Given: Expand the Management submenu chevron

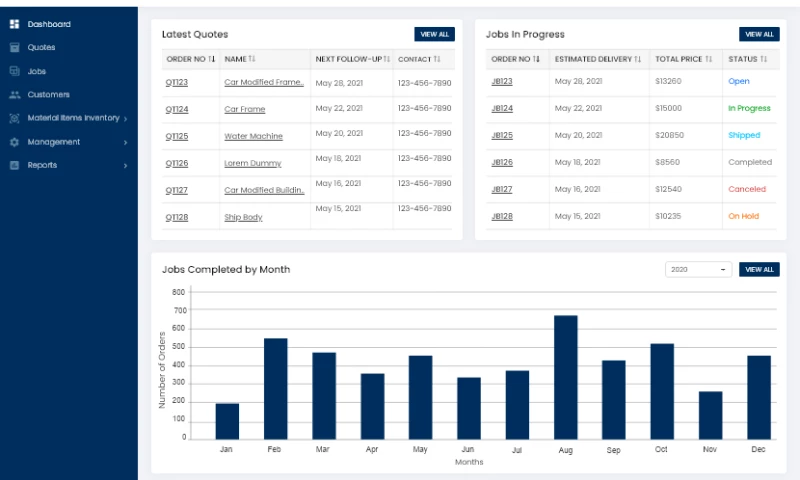Looking at the screenshot, I should 125,142.
